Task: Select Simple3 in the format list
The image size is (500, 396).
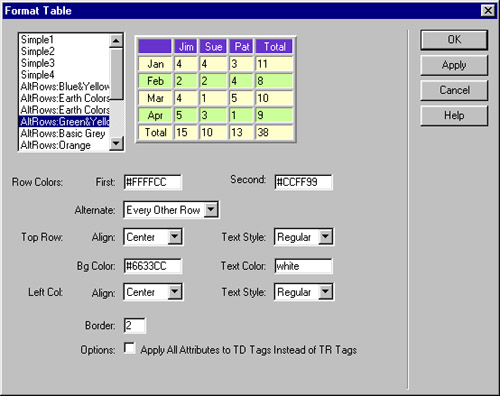Action: click(64, 63)
